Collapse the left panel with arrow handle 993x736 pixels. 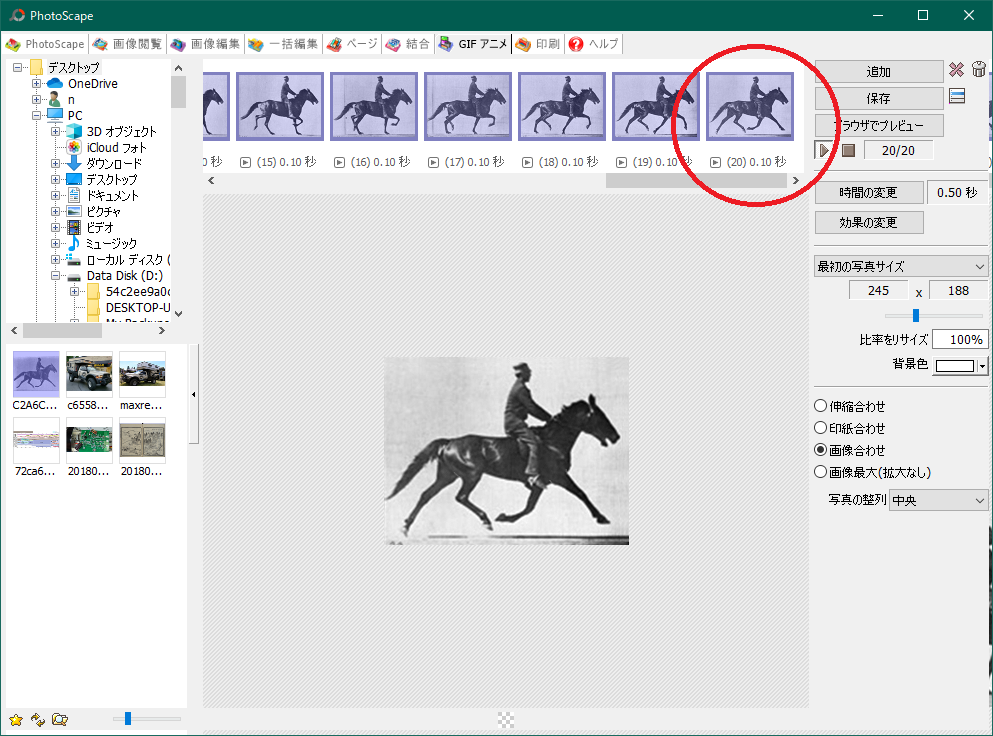[193, 394]
